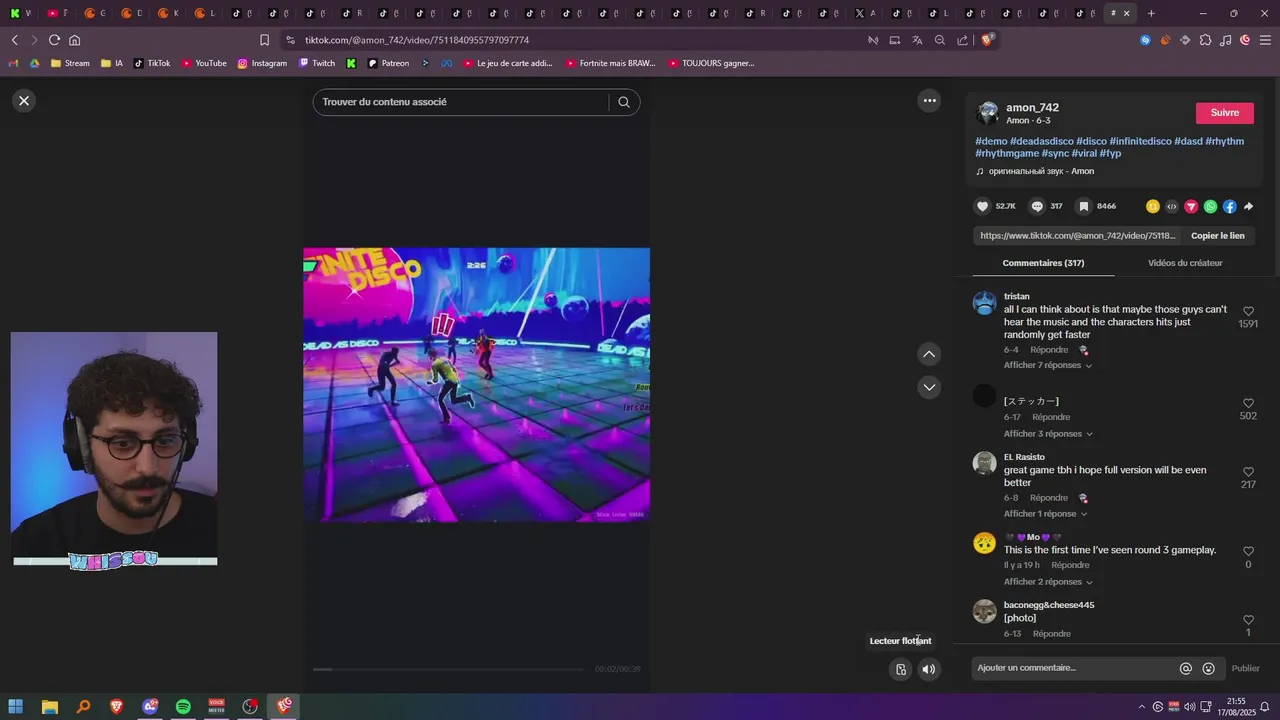Open the #deadasdisco hashtag

click(x=1041, y=141)
